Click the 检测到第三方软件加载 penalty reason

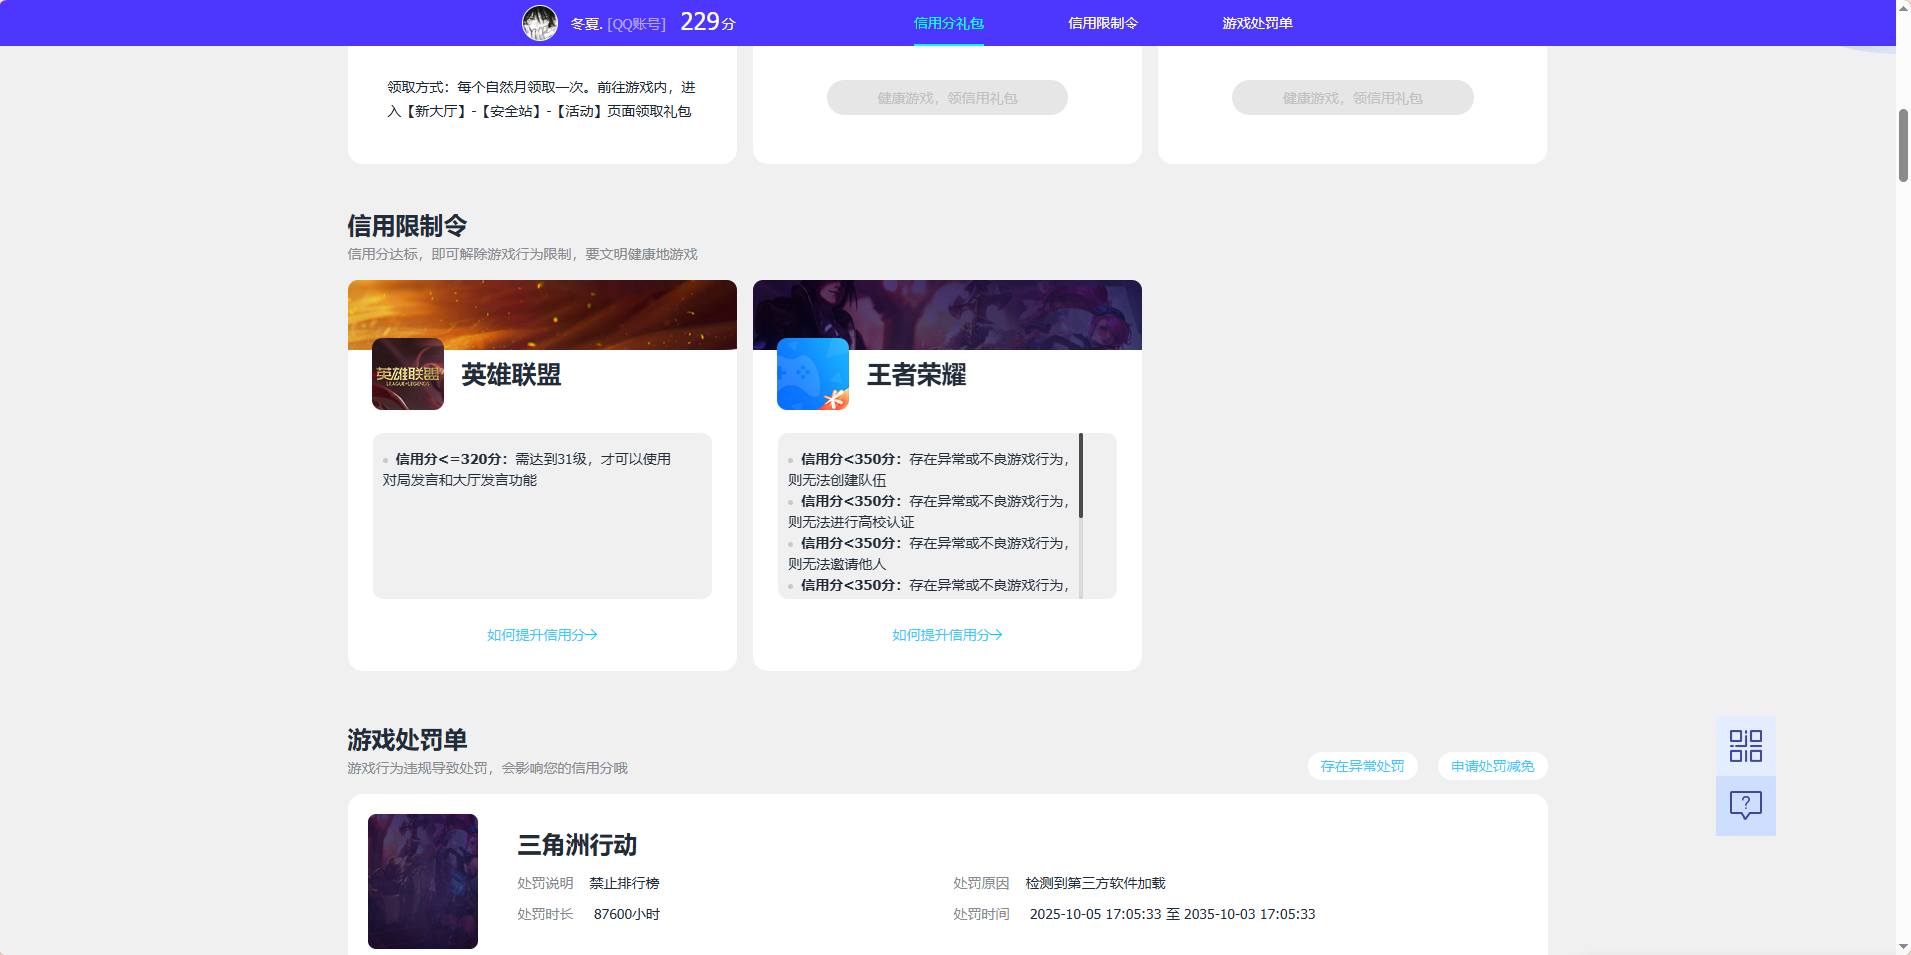tap(1095, 883)
